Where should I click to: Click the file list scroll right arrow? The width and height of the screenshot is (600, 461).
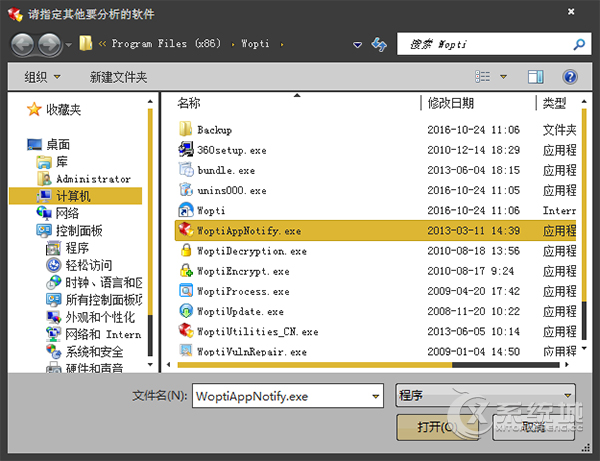[x=567, y=365]
